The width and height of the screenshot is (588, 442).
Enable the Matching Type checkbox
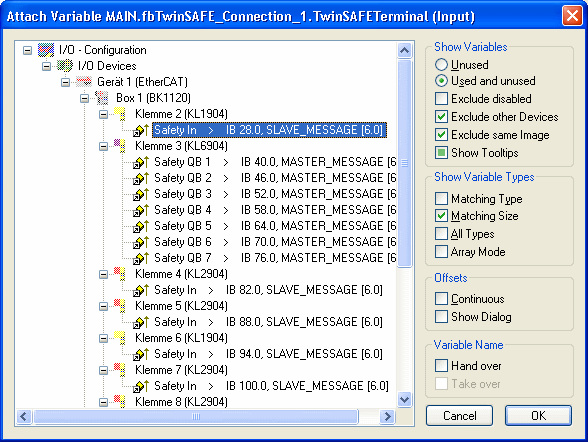pyautogui.click(x=441, y=198)
